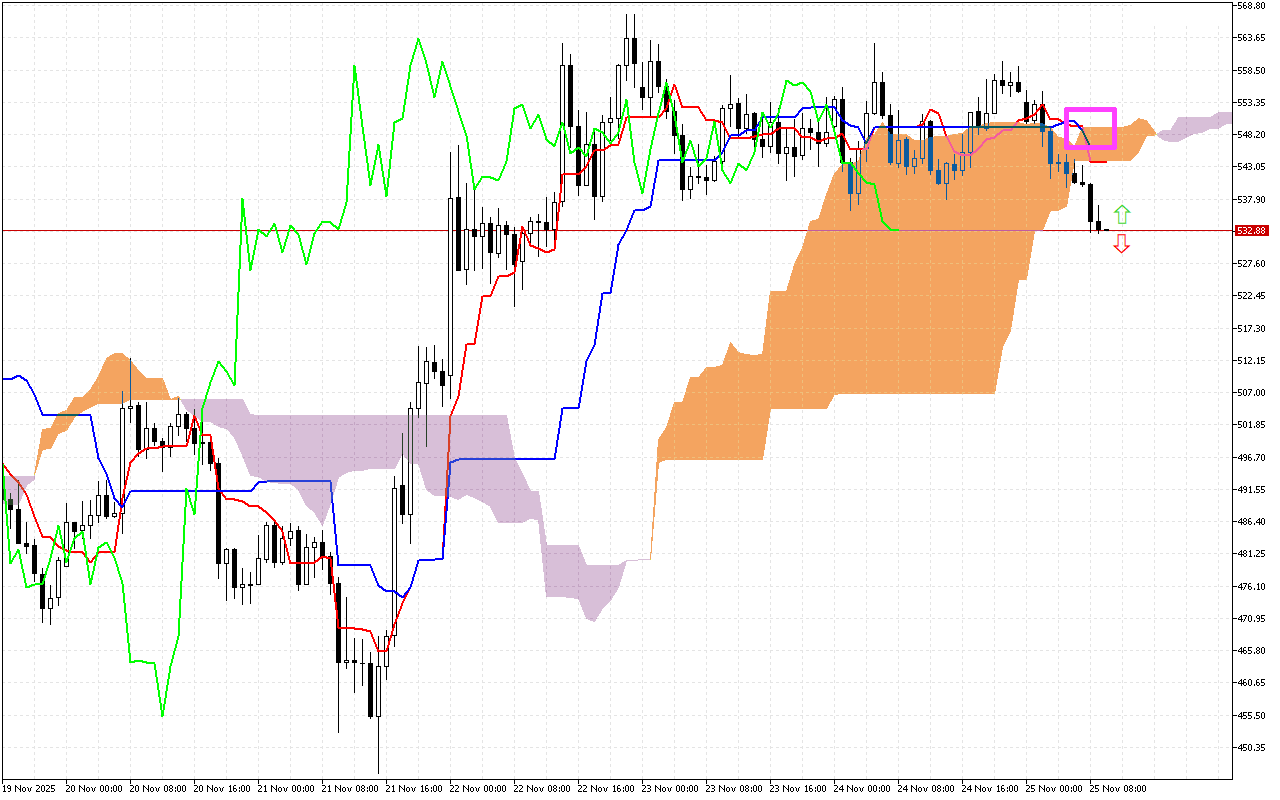Click the 563.65 label on price axis
The image size is (1280, 800).
click(1252, 38)
